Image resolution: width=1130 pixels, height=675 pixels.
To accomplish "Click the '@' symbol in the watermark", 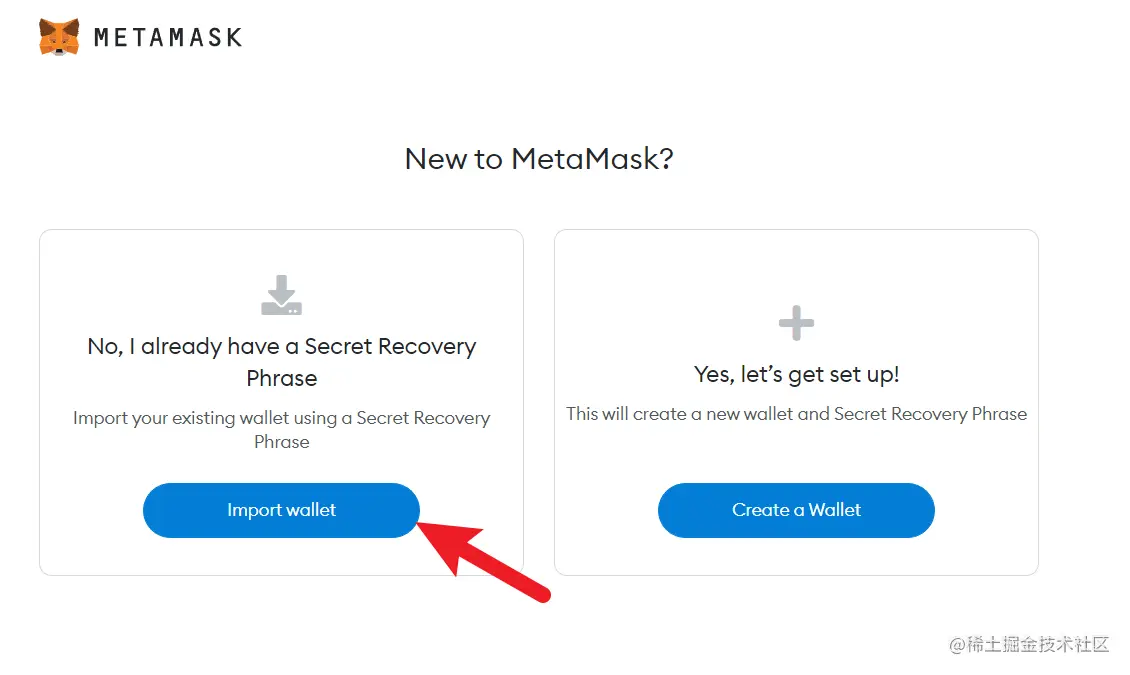I will pyautogui.click(x=957, y=645).
